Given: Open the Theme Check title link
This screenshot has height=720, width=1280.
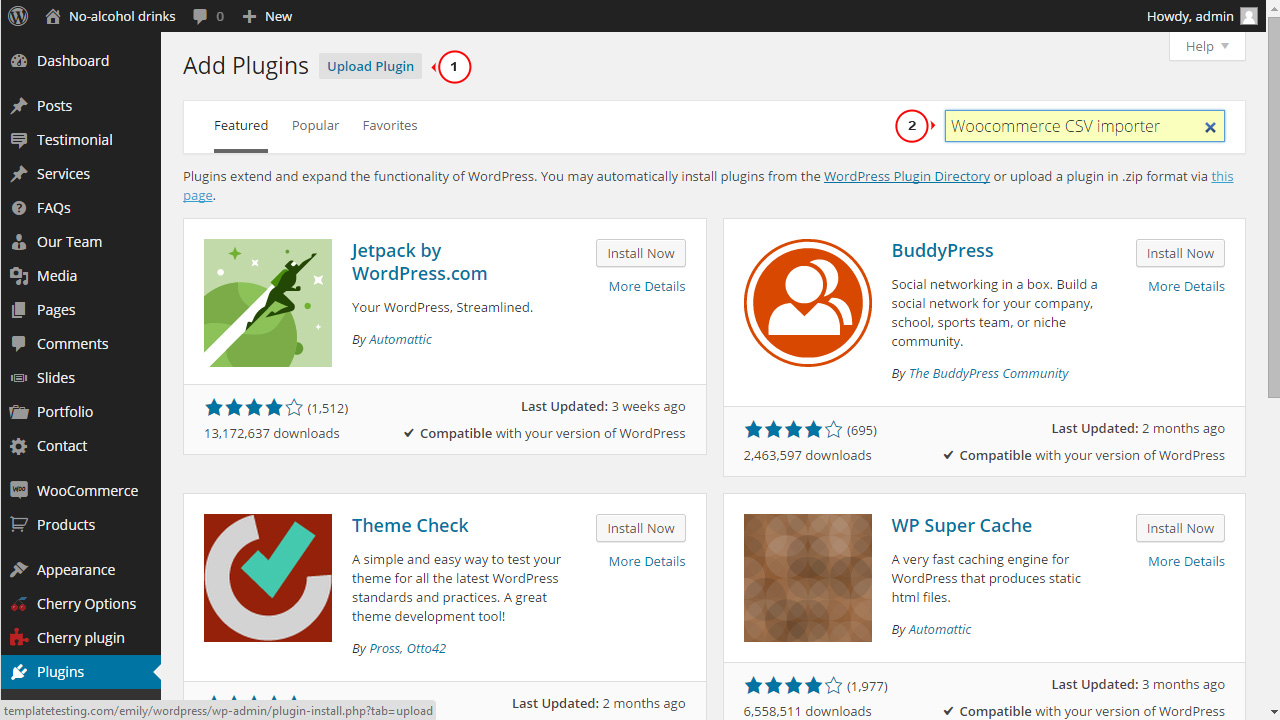Looking at the screenshot, I should [410, 526].
